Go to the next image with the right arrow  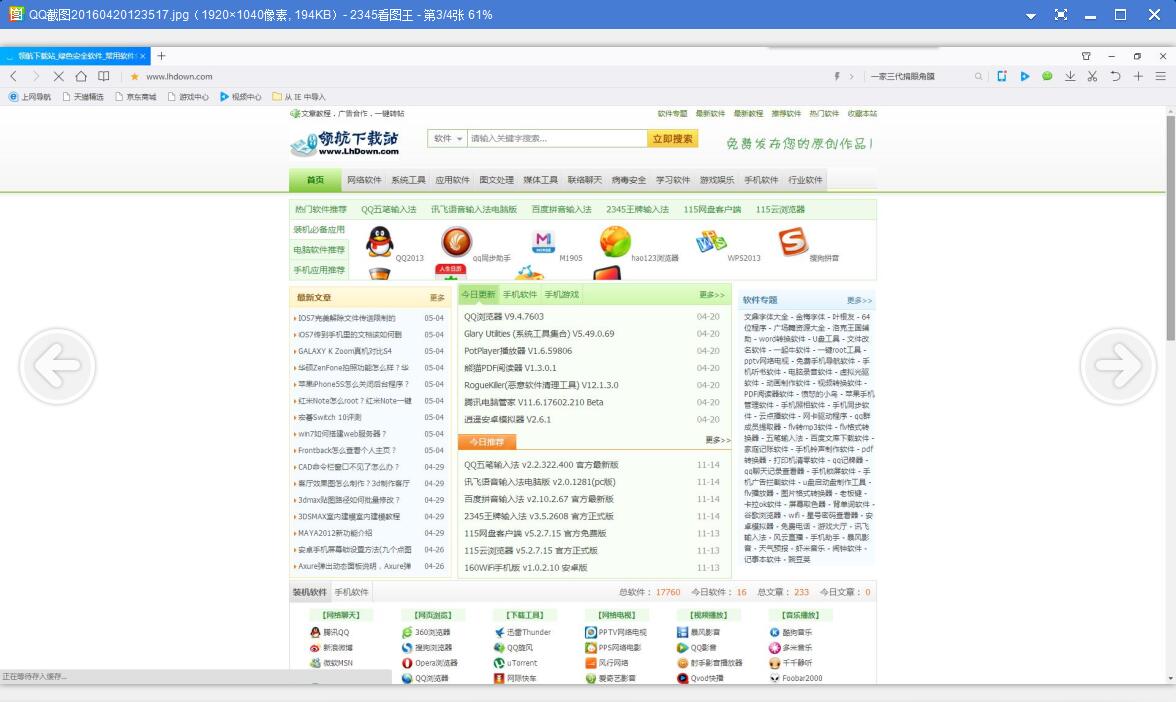(x=1118, y=366)
